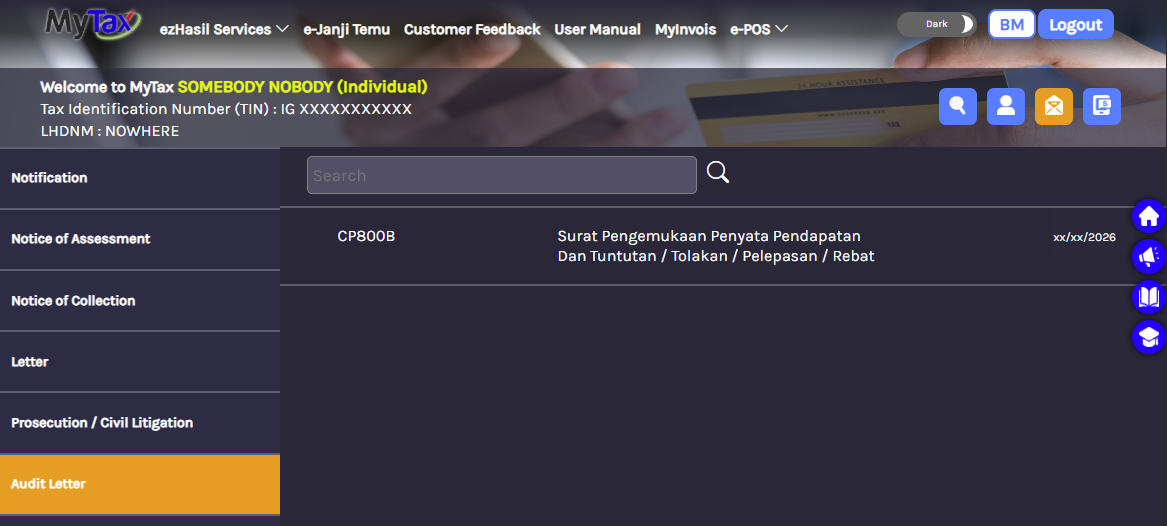Open e-Janji Temu from top menu
Screen dimensions: 1167x526
(346, 29)
